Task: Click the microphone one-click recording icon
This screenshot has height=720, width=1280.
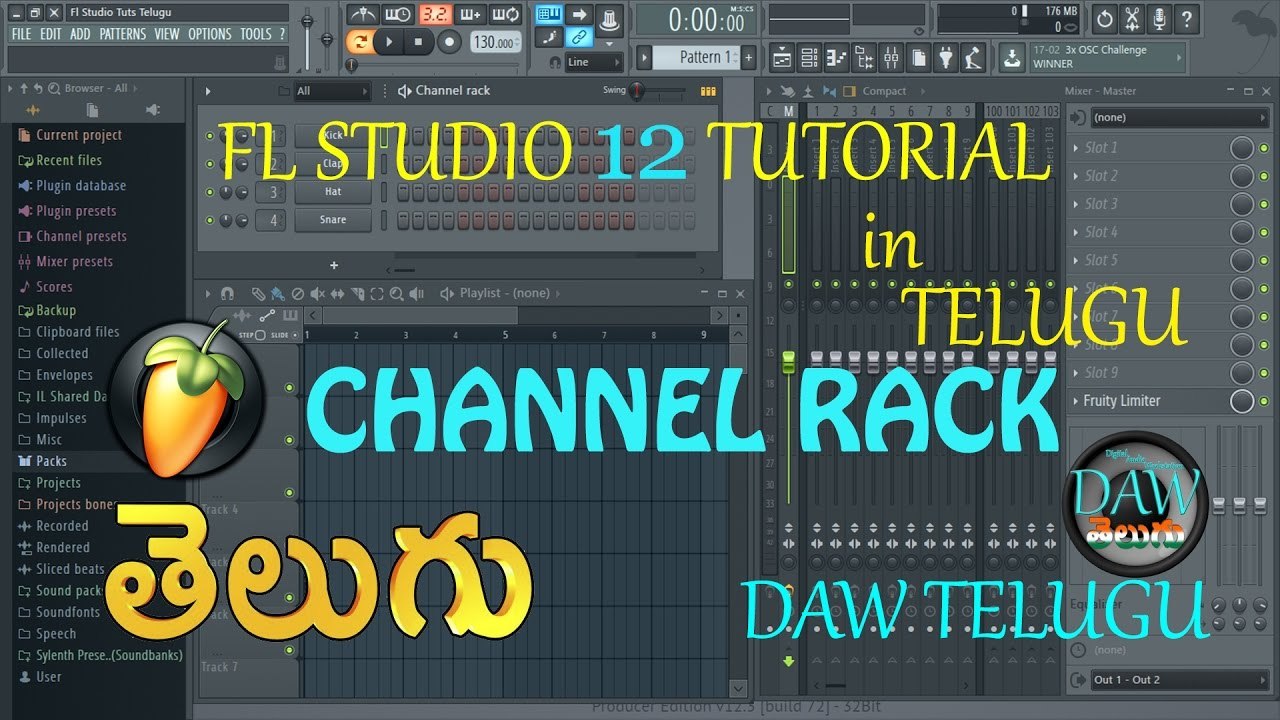Action: click(x=1159, y=18)
